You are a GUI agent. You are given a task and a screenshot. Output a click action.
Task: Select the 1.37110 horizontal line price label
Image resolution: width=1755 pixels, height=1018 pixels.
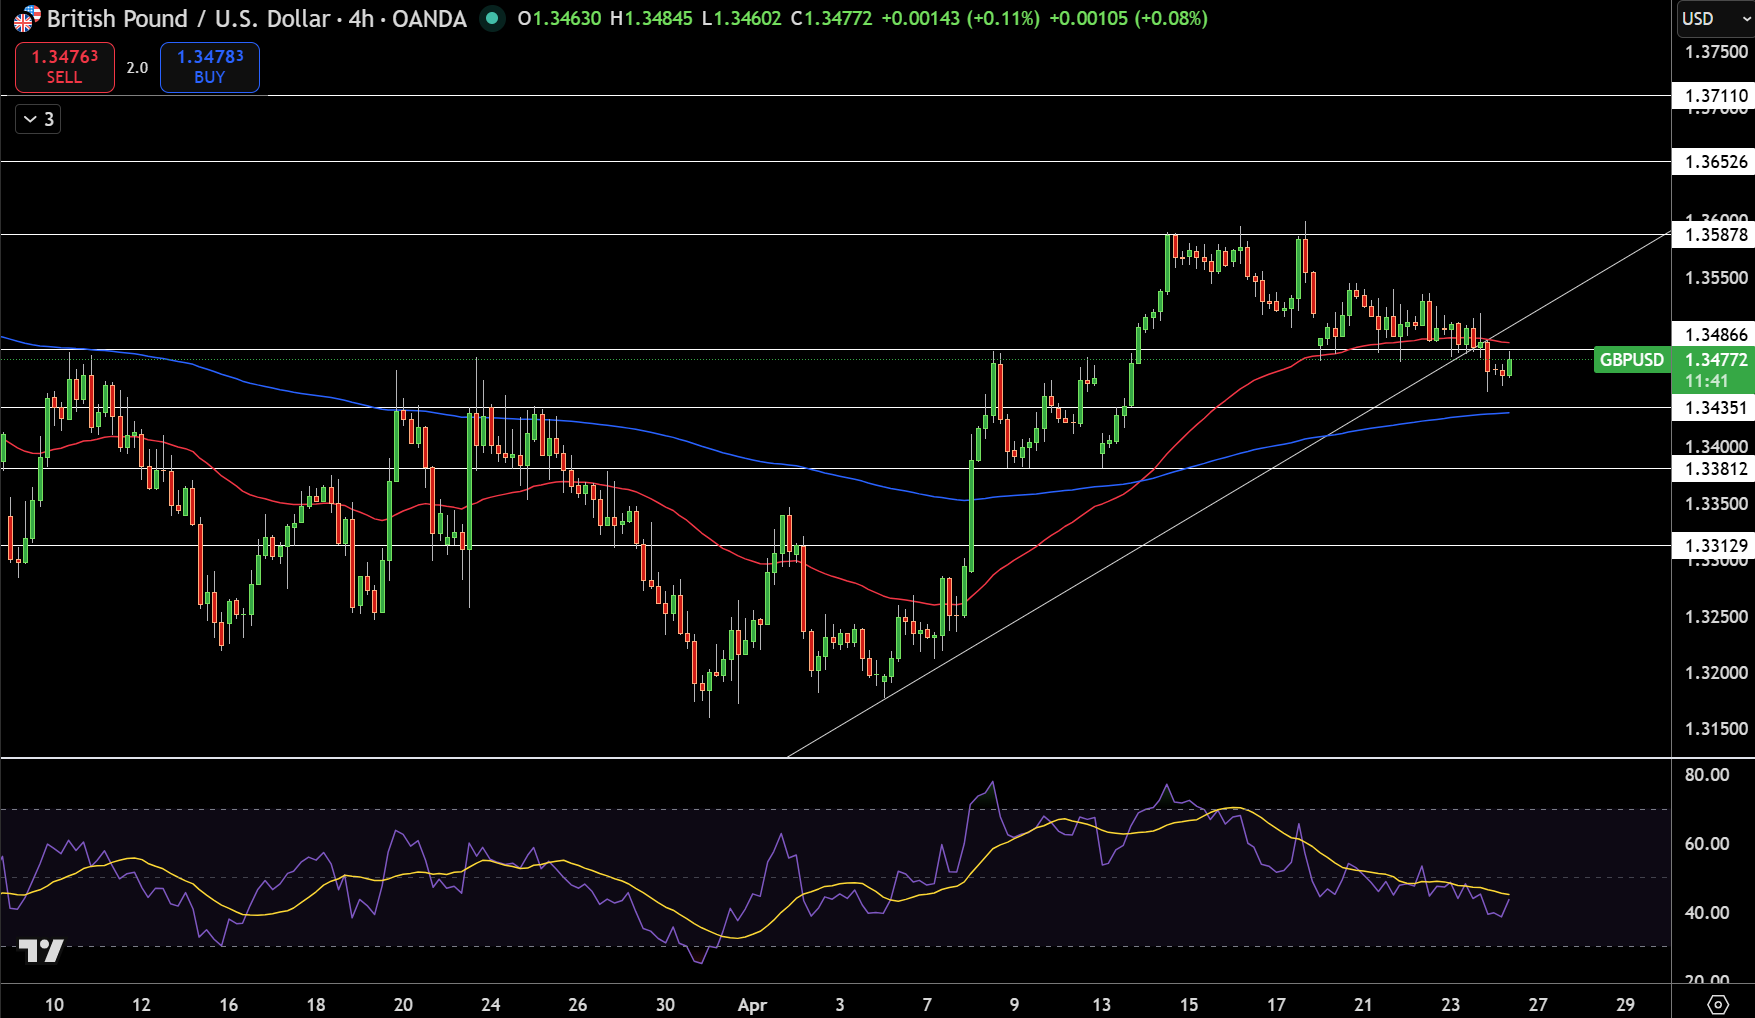point(1714,96)
